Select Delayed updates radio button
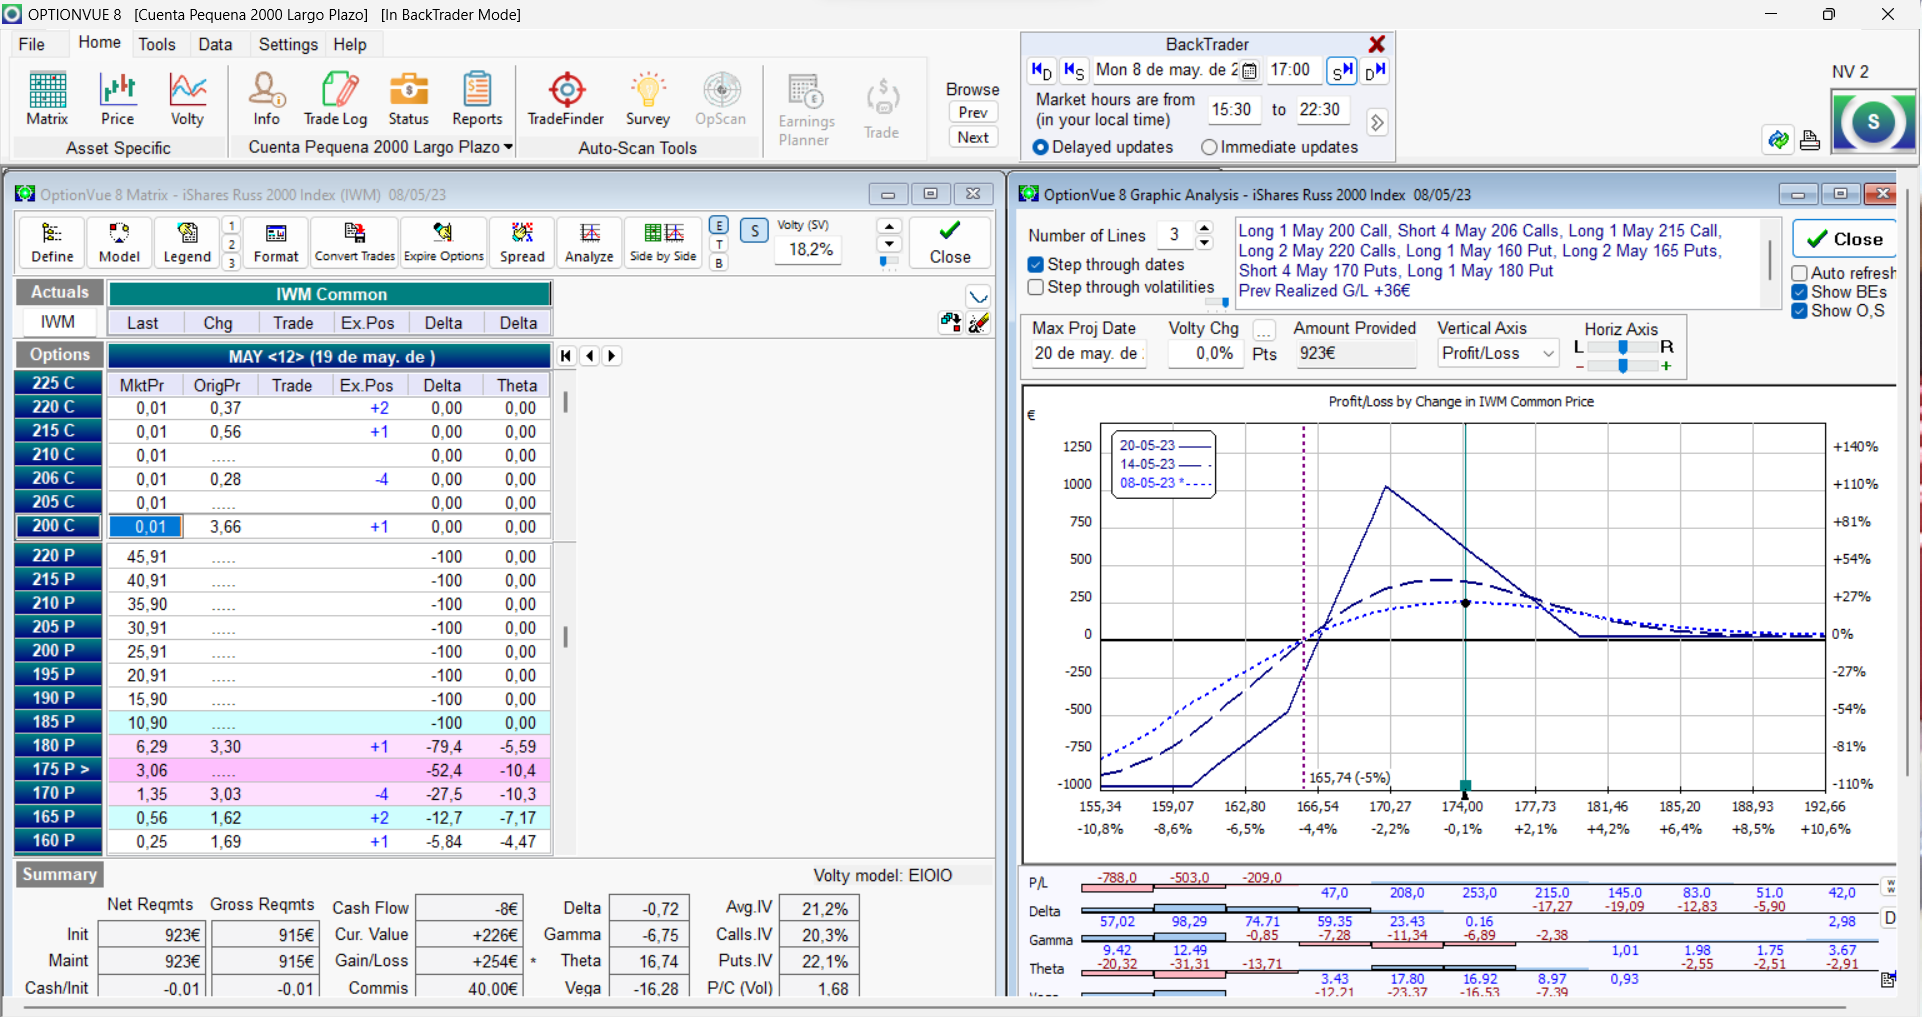This screenshot has height=1017, width=1922. point(1041,147)
